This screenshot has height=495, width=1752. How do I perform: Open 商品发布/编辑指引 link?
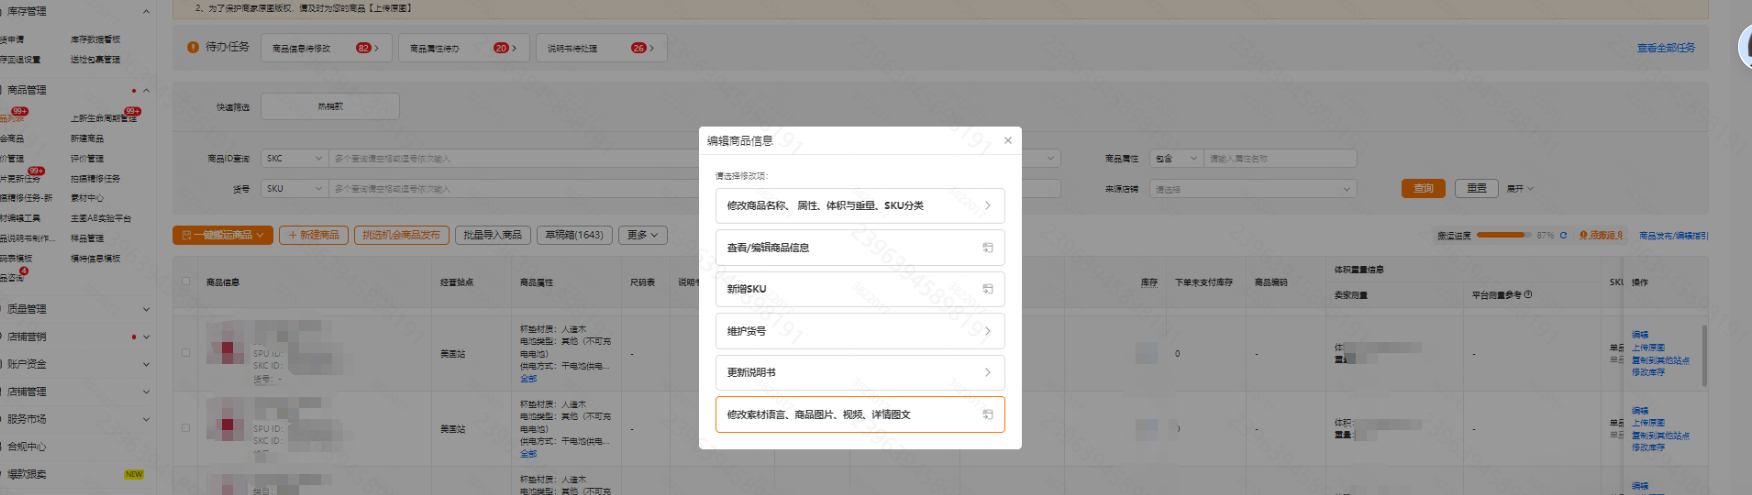tap(1673, 235)
